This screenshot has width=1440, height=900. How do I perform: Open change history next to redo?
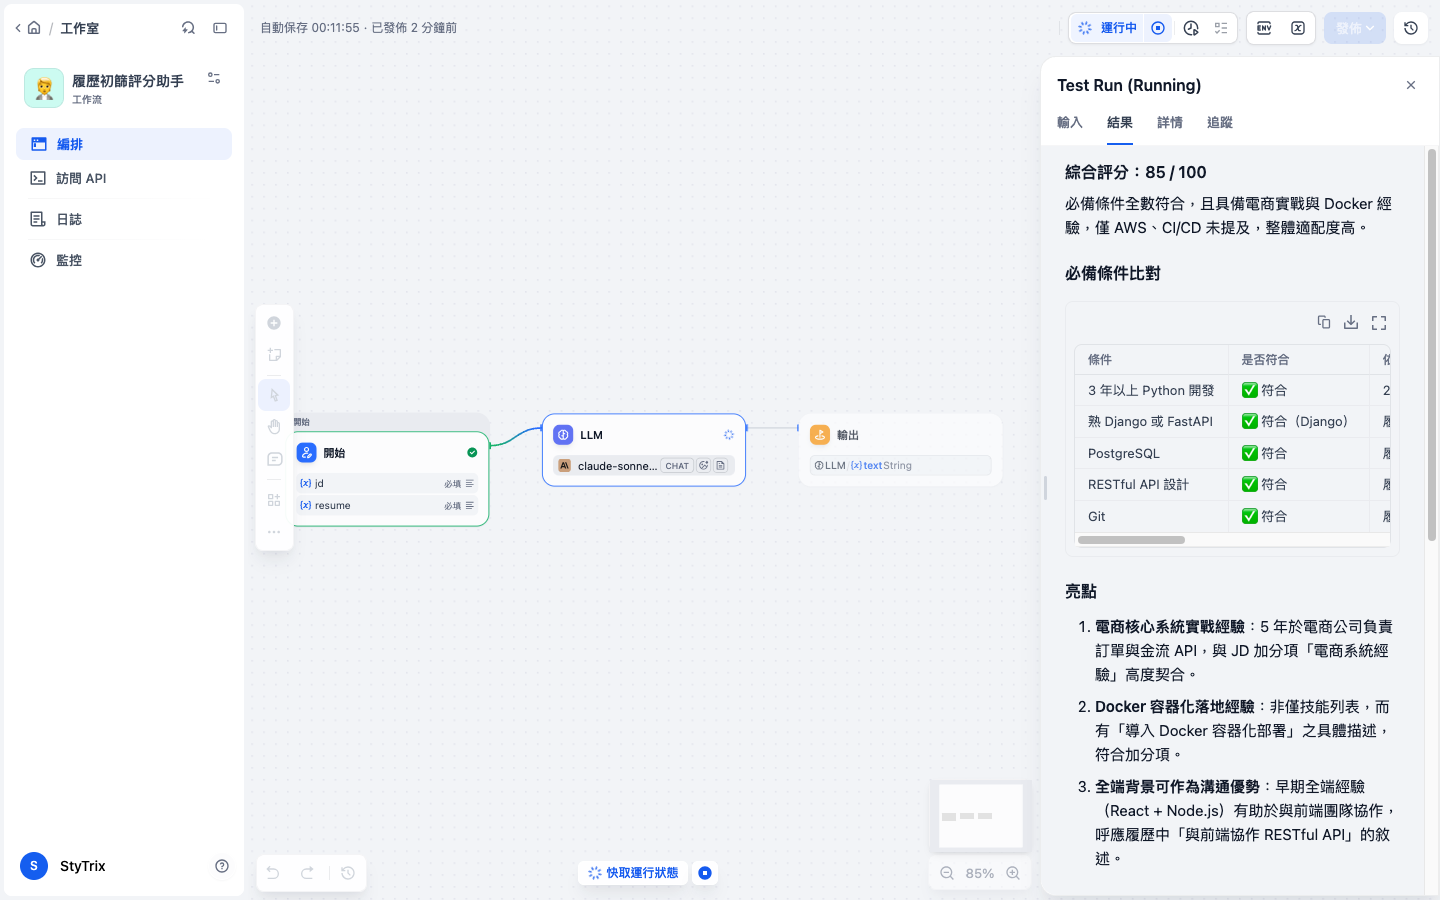[x=348, y=873]
